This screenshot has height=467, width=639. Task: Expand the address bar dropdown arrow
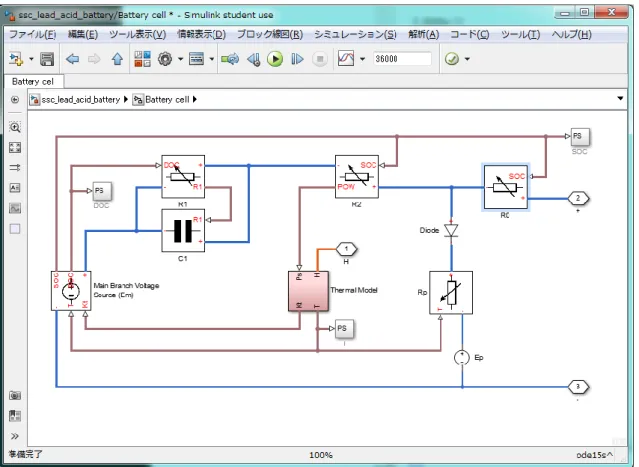click(620, 99)
